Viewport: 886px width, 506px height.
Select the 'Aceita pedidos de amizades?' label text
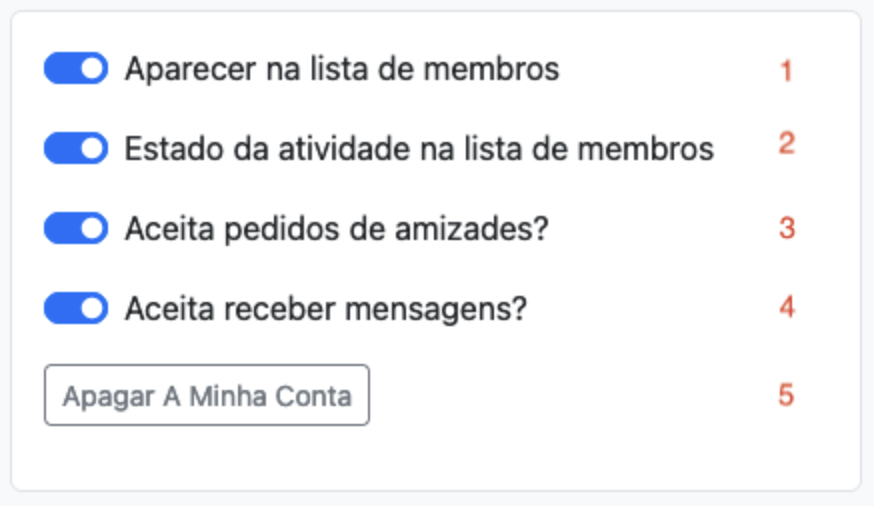click(337, 230)
